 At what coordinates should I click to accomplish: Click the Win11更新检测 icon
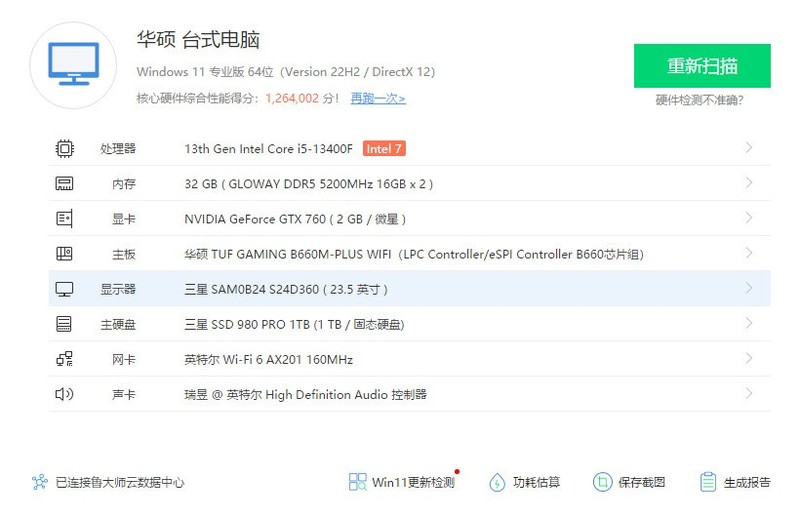[358, 482]
